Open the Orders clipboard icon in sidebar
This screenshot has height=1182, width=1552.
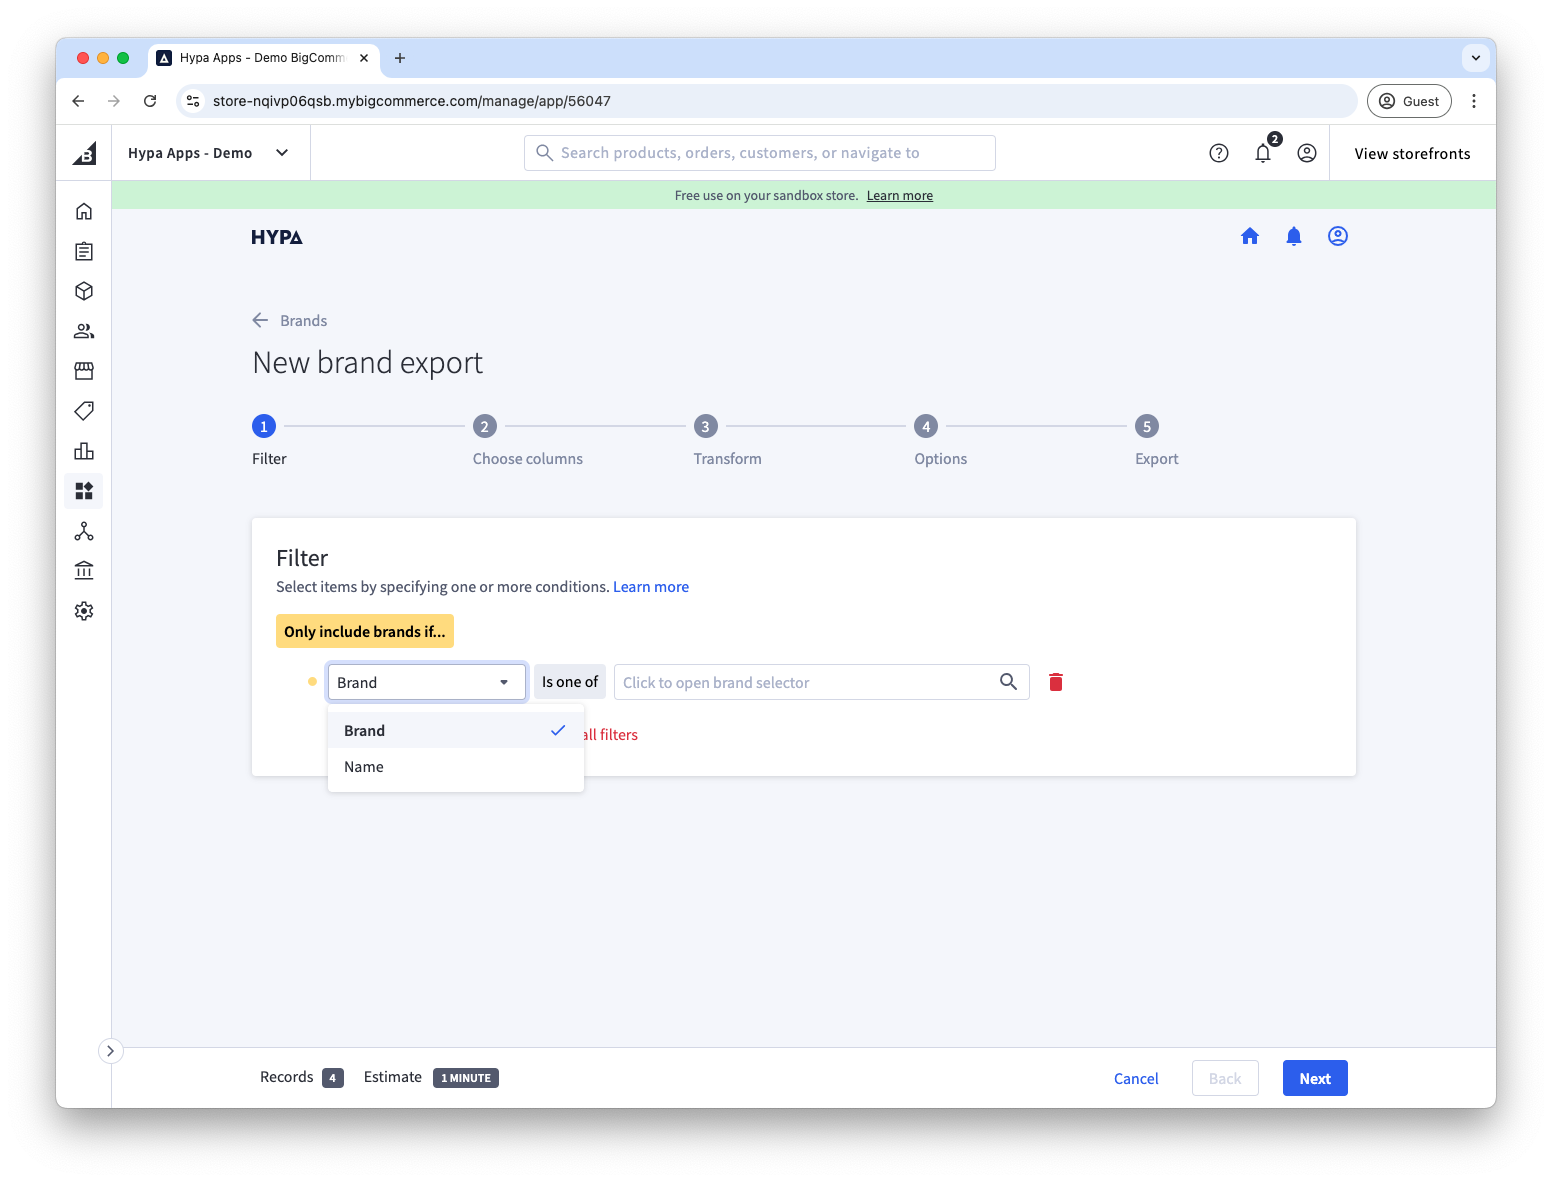pos(83,251)
